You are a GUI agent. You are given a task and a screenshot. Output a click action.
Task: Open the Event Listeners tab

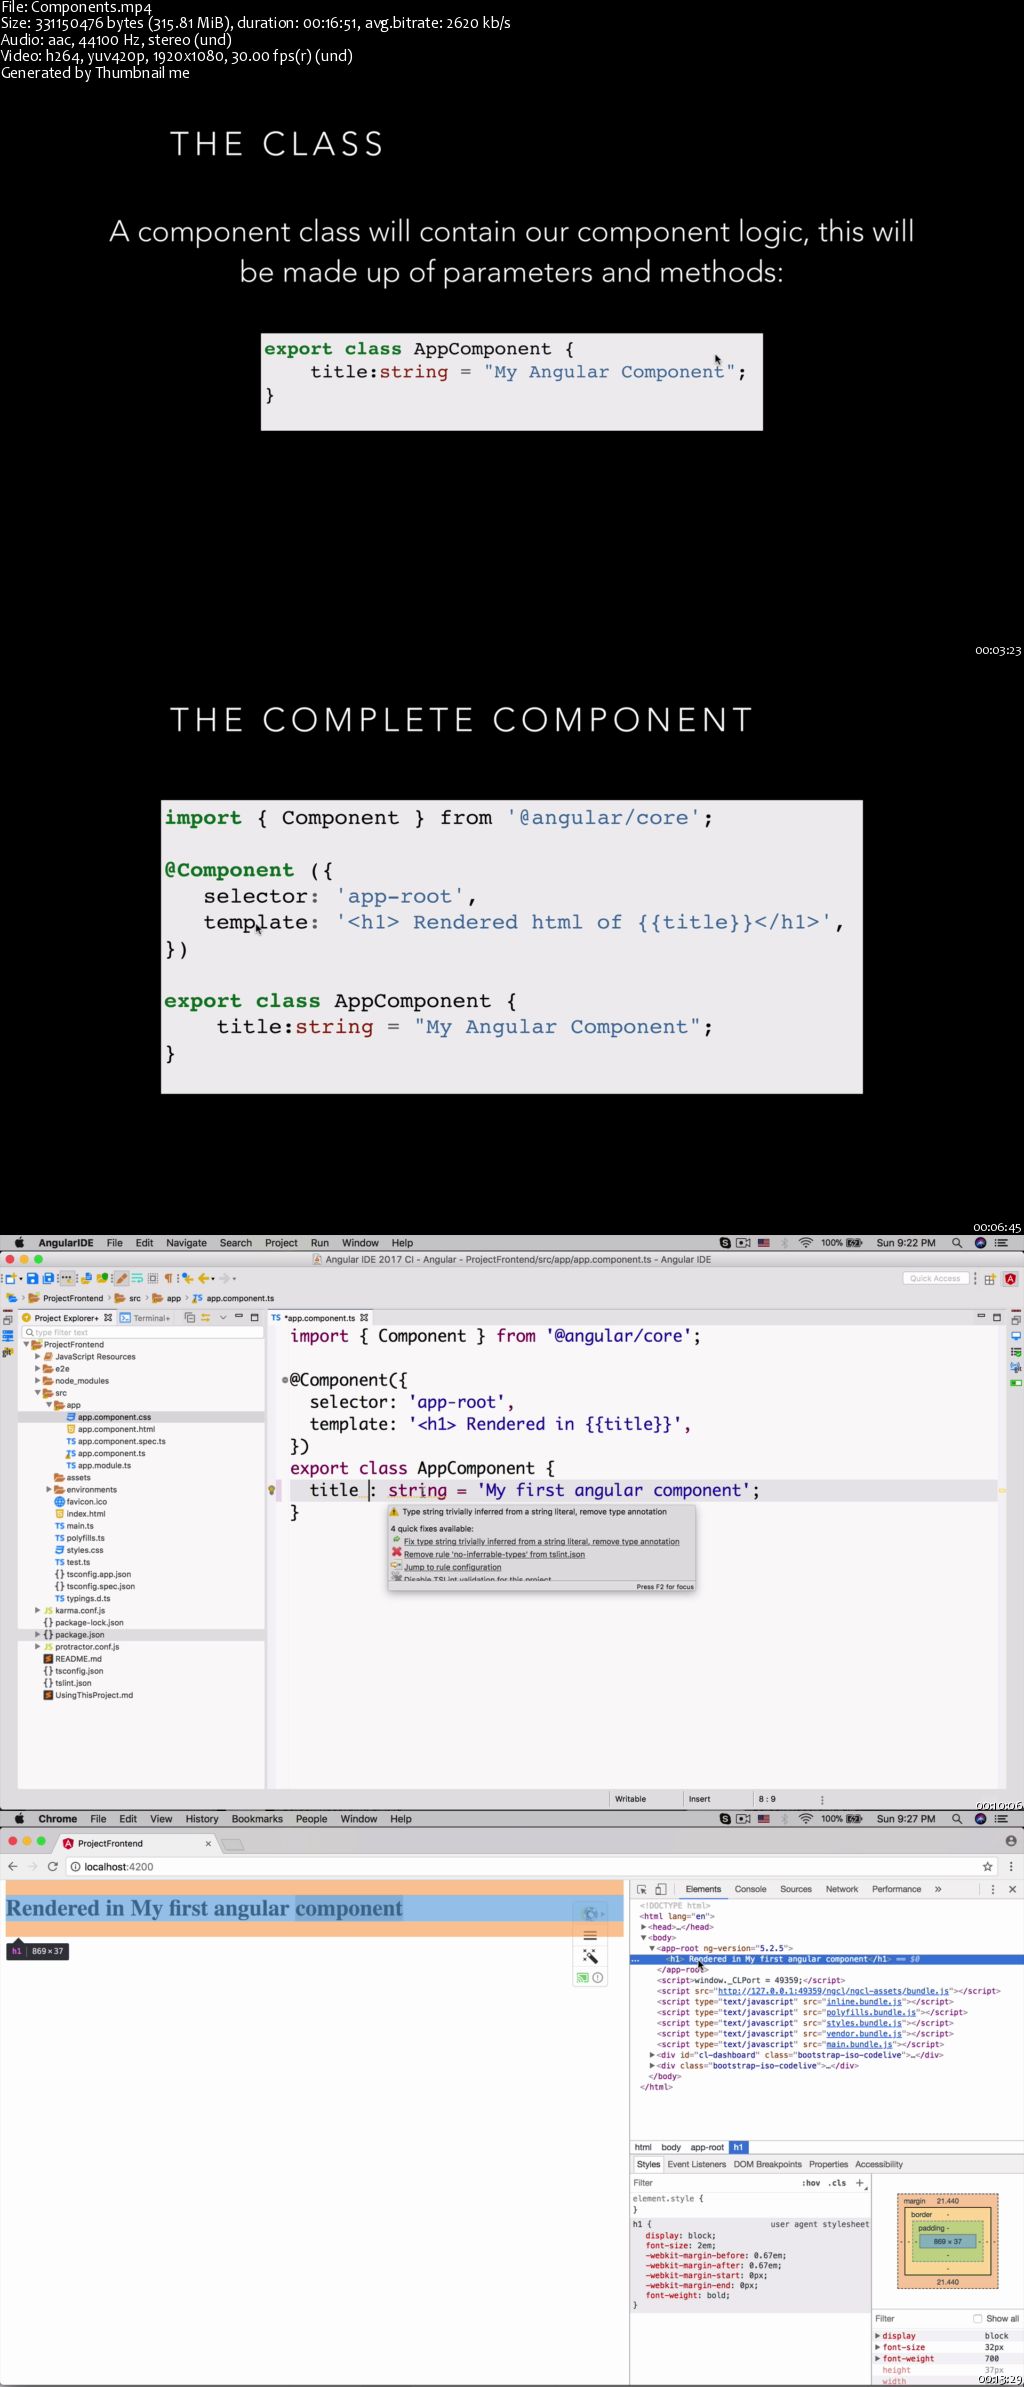697,2164
